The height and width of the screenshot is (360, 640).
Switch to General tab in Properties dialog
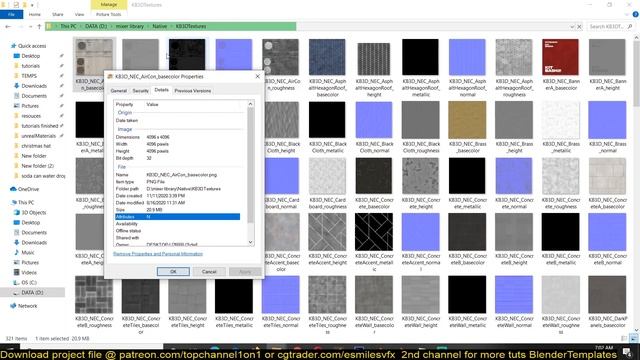pyautogui.click(x=118, y=91)
